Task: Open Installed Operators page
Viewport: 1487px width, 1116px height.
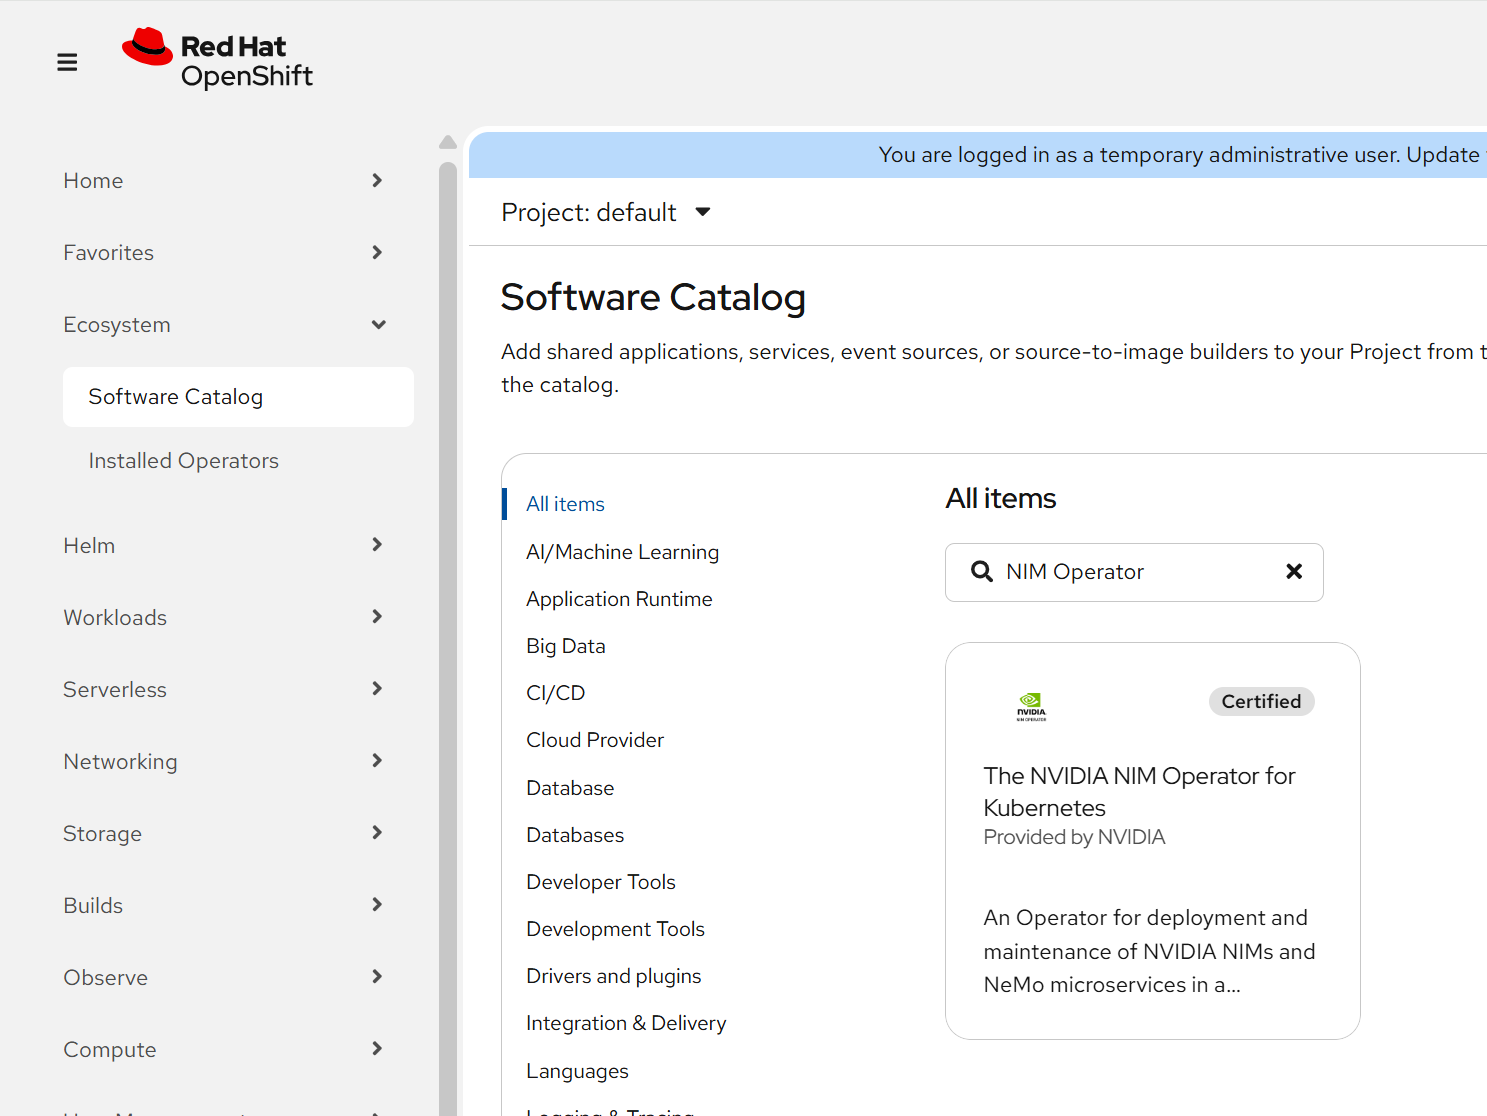Action: 183,461
